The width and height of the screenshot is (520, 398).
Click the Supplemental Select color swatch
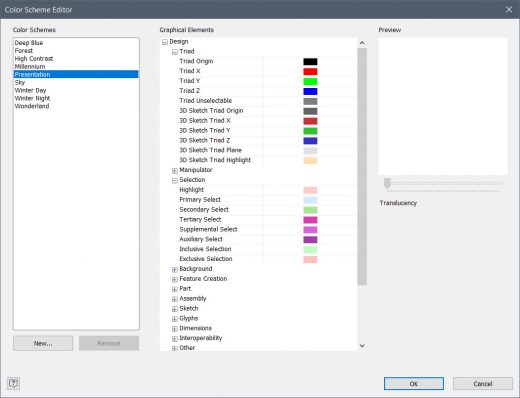310,230
